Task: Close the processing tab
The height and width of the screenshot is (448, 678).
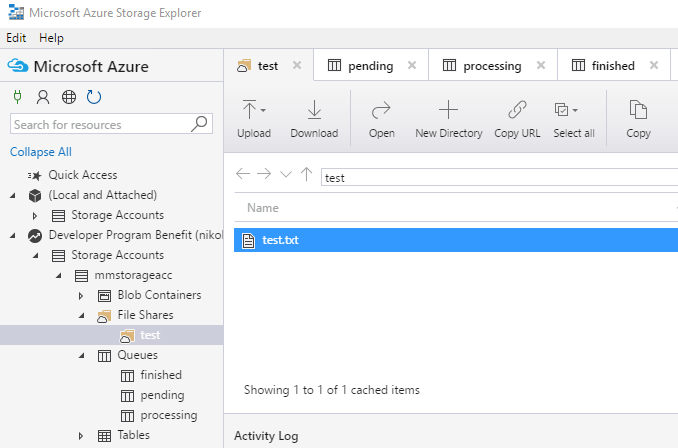Action: [x=541, y=65]
